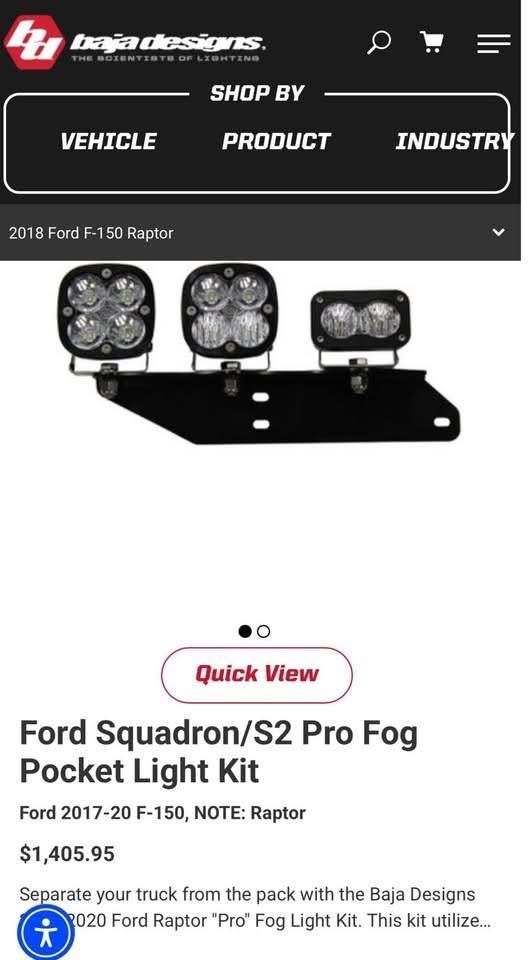This screenshot has width=528, height=960.
Task: Click the $1,405.95 price text
Action: coord(67,853)
